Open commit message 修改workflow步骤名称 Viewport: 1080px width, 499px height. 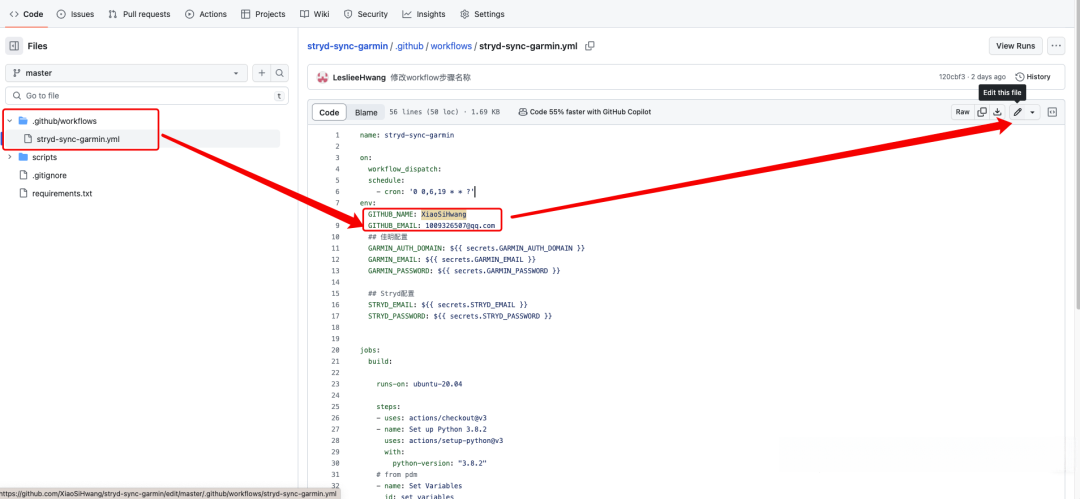[430, 77]
